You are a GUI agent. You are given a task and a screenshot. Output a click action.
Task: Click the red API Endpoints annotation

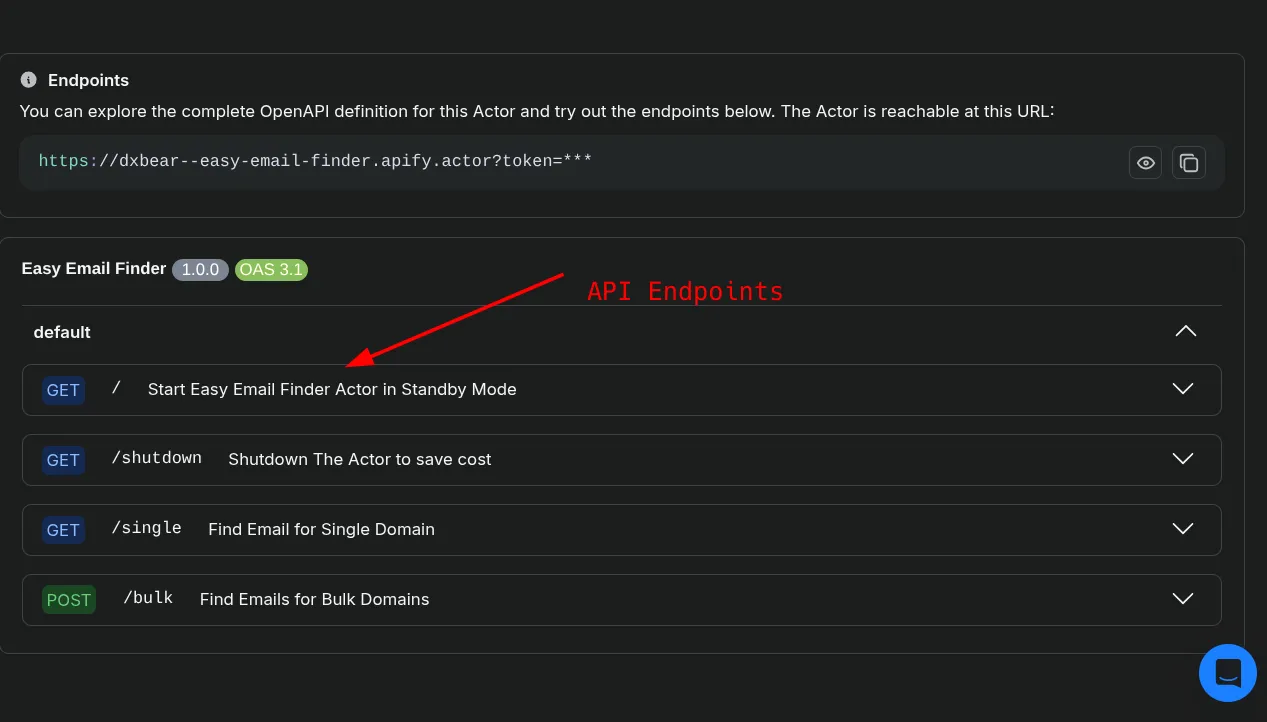(x=685, y=291)
